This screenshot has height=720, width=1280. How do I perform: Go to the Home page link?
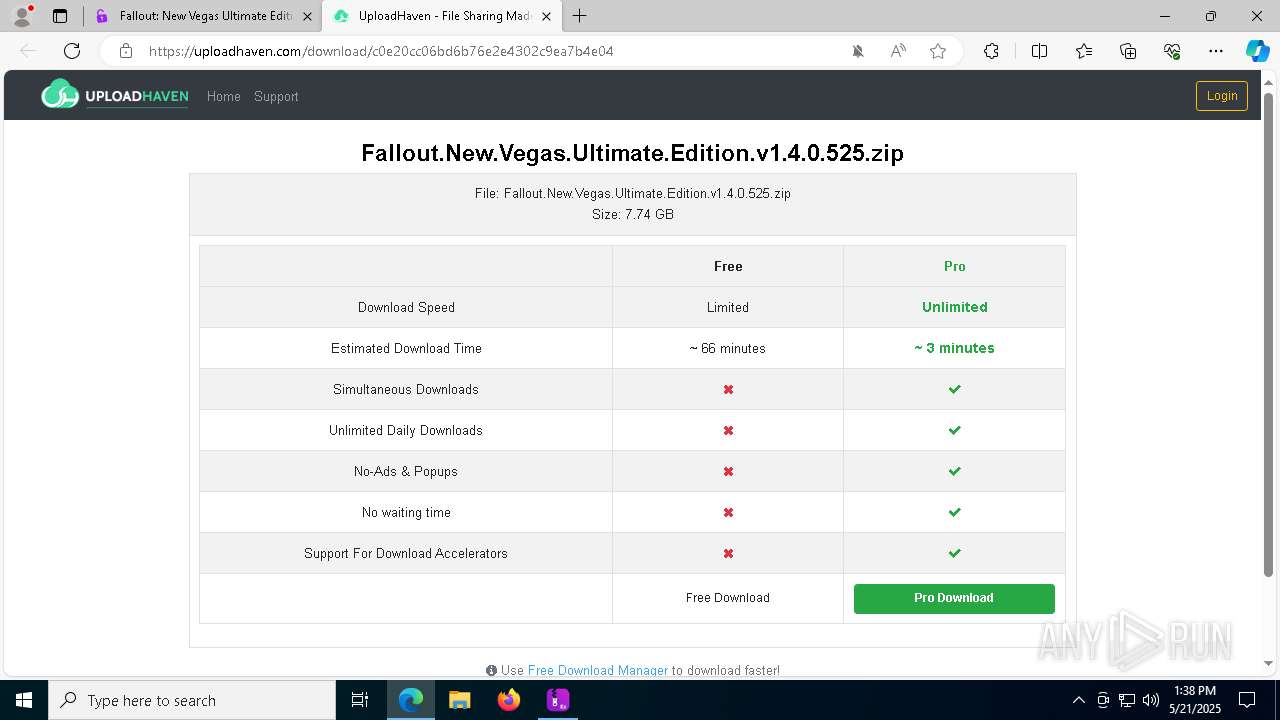coord(223,97)
